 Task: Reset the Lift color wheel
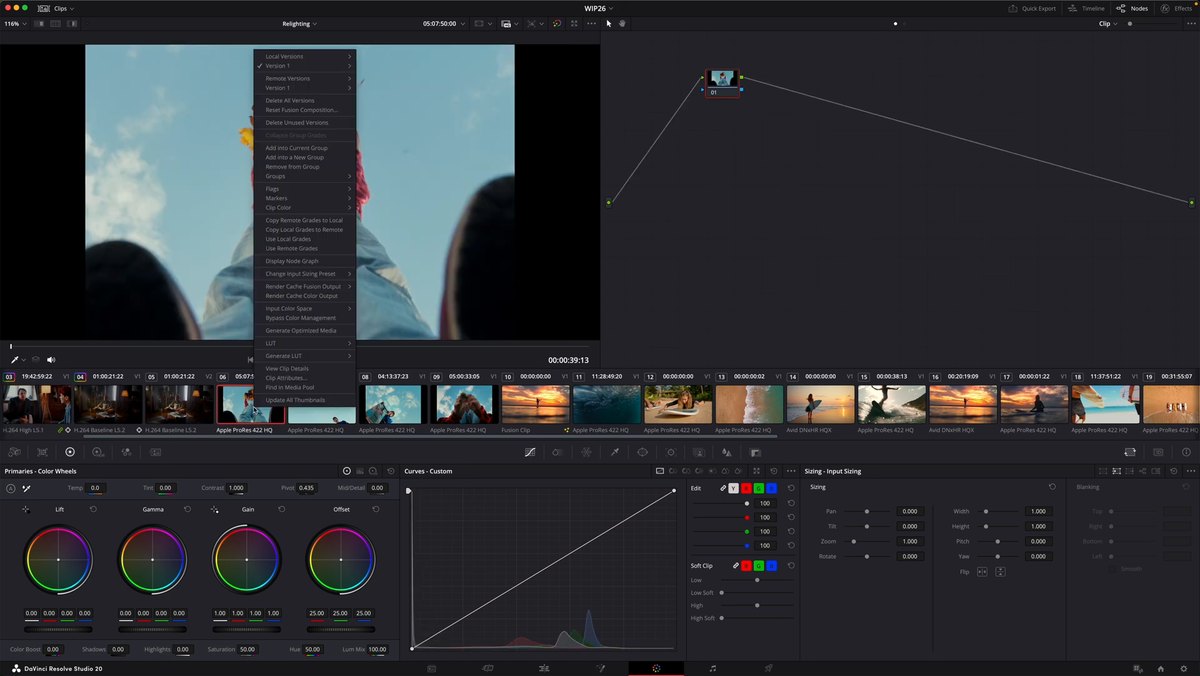pos(93,509)
